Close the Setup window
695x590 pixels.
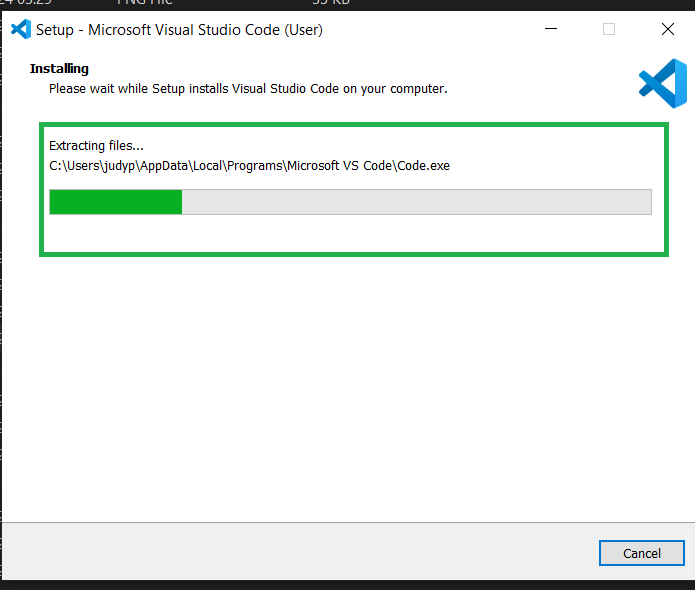tap(668, 29)
